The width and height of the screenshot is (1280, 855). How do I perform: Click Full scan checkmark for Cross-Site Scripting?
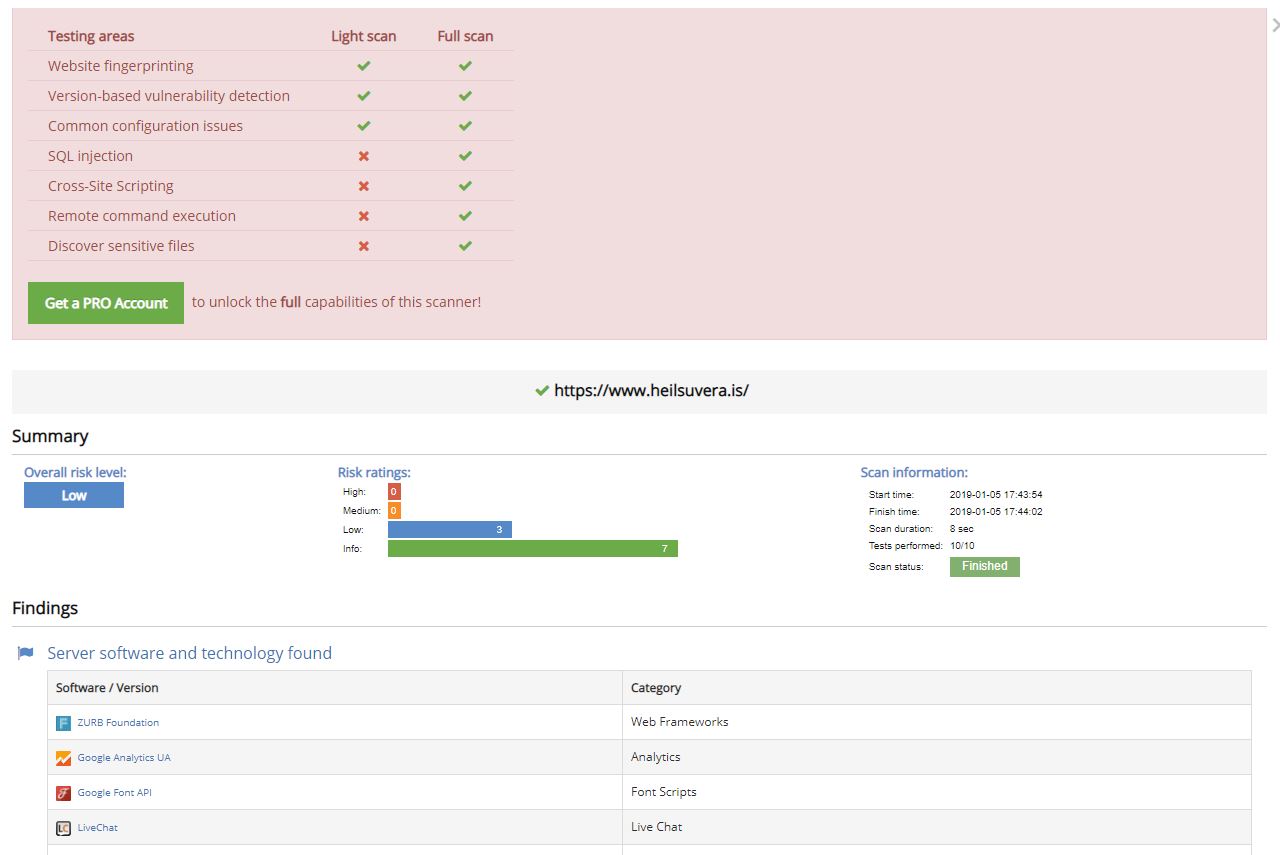465,186
